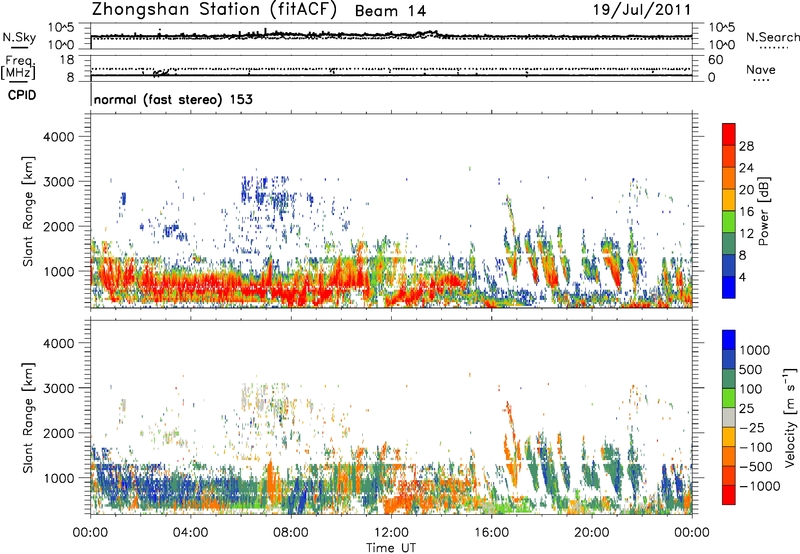Select the '-100' label on the velocity colorbar
The height and width of the screenshot is (554, 800).
tap(755, 447)
